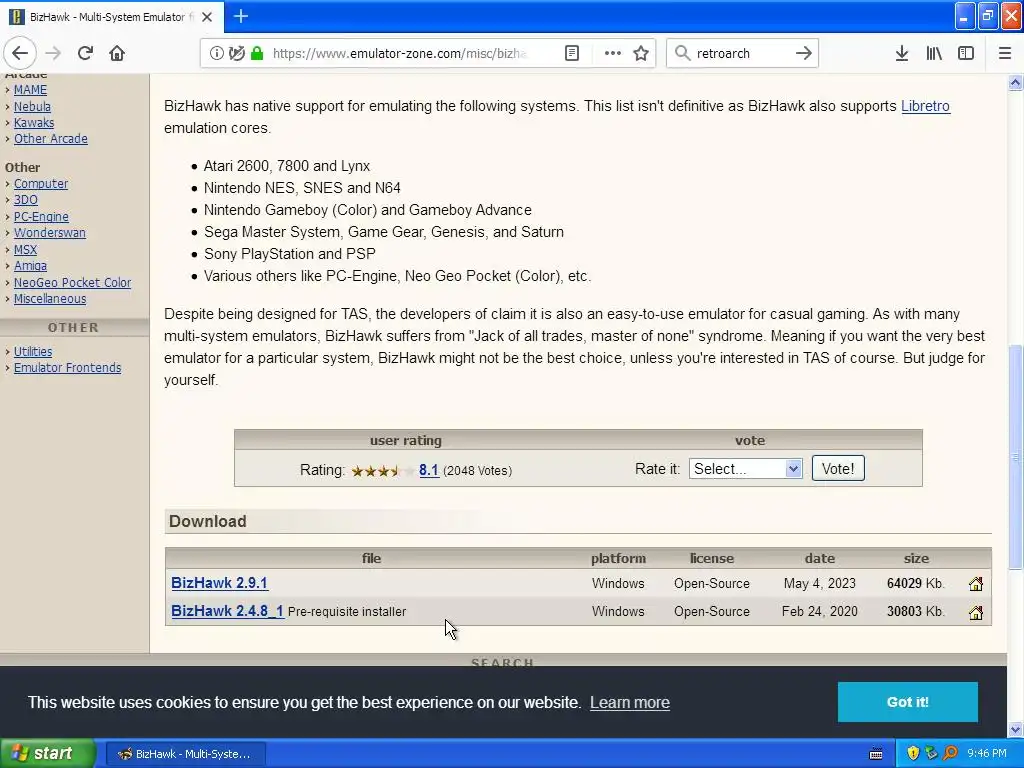Select the 'May 4, 2023' date cell
The height and width of the screenshot is (768, 1024).
click(819, 583)
